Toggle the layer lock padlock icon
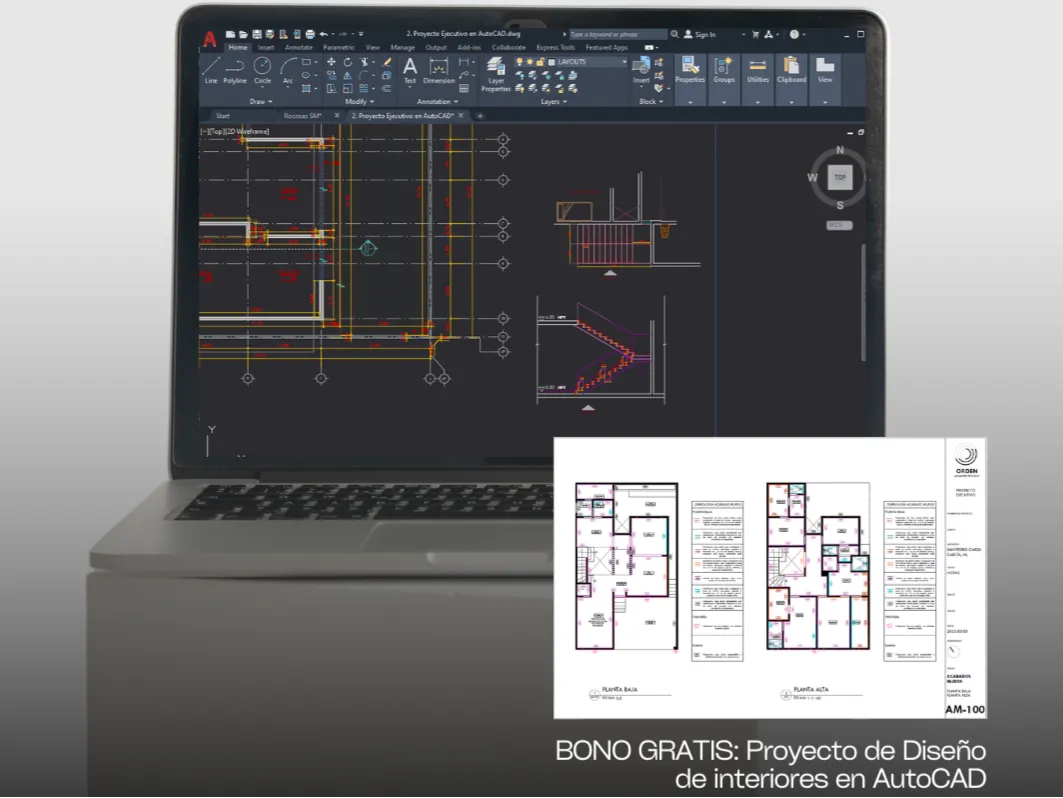1063x798 pixels. click(540, 62)
